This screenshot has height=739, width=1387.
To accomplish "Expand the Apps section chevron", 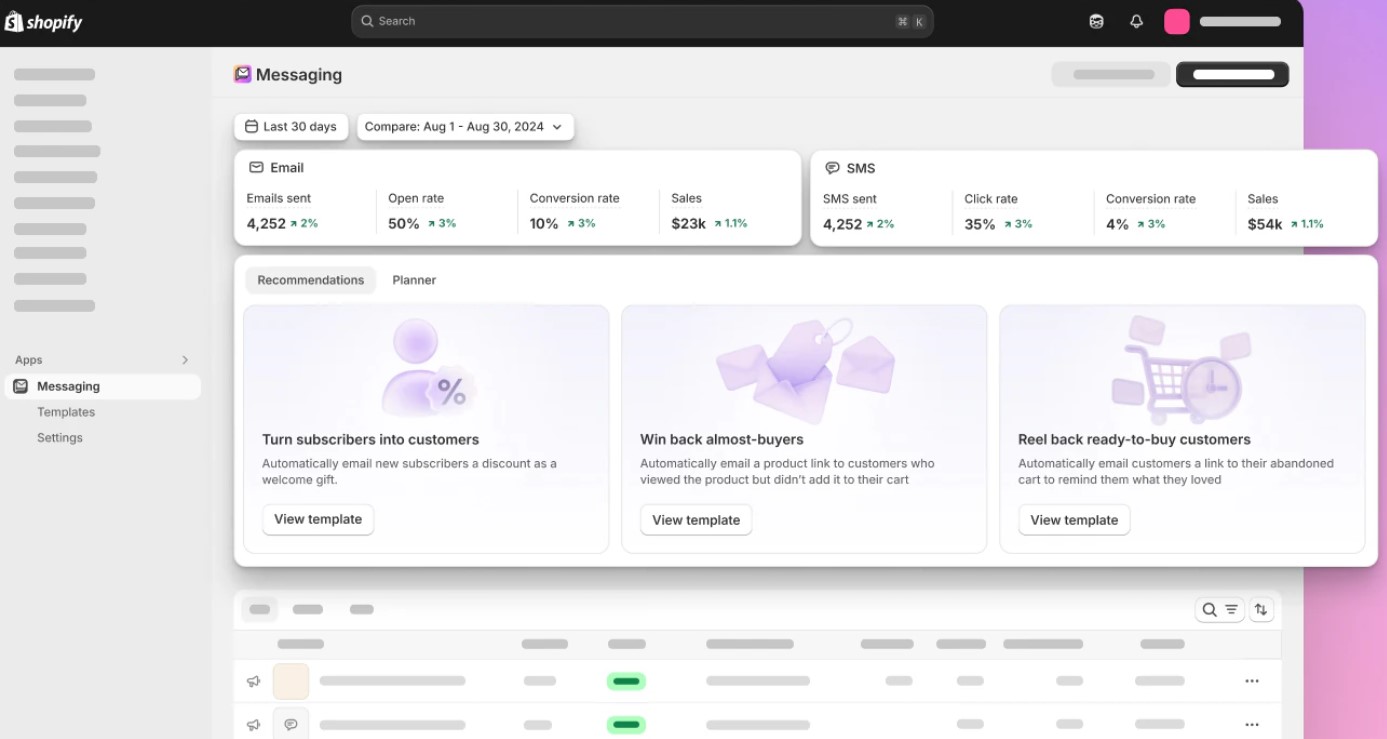I will click(x=185, y=360).
